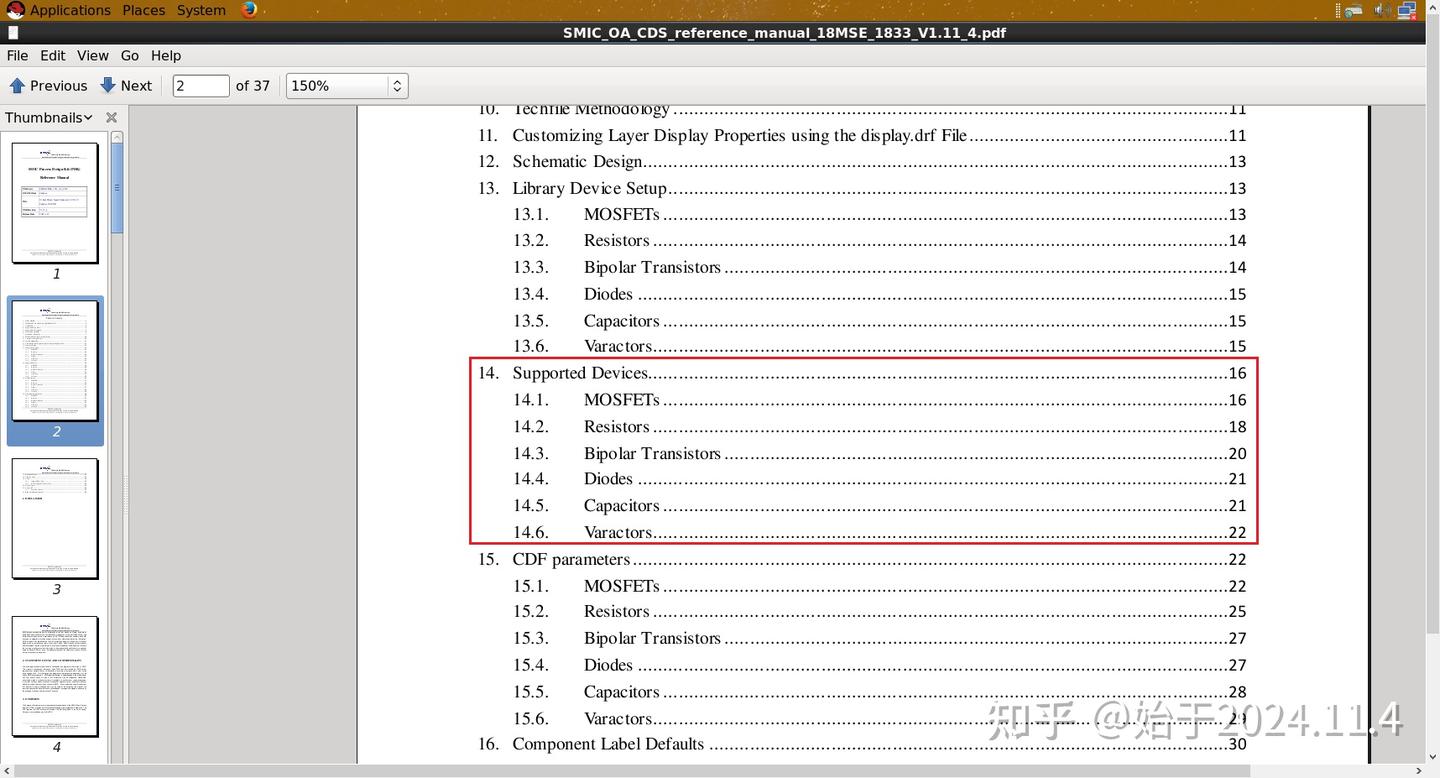Open the System menu in top panel
This screenshot has width=1440, height=778.
tap(201, 10)
